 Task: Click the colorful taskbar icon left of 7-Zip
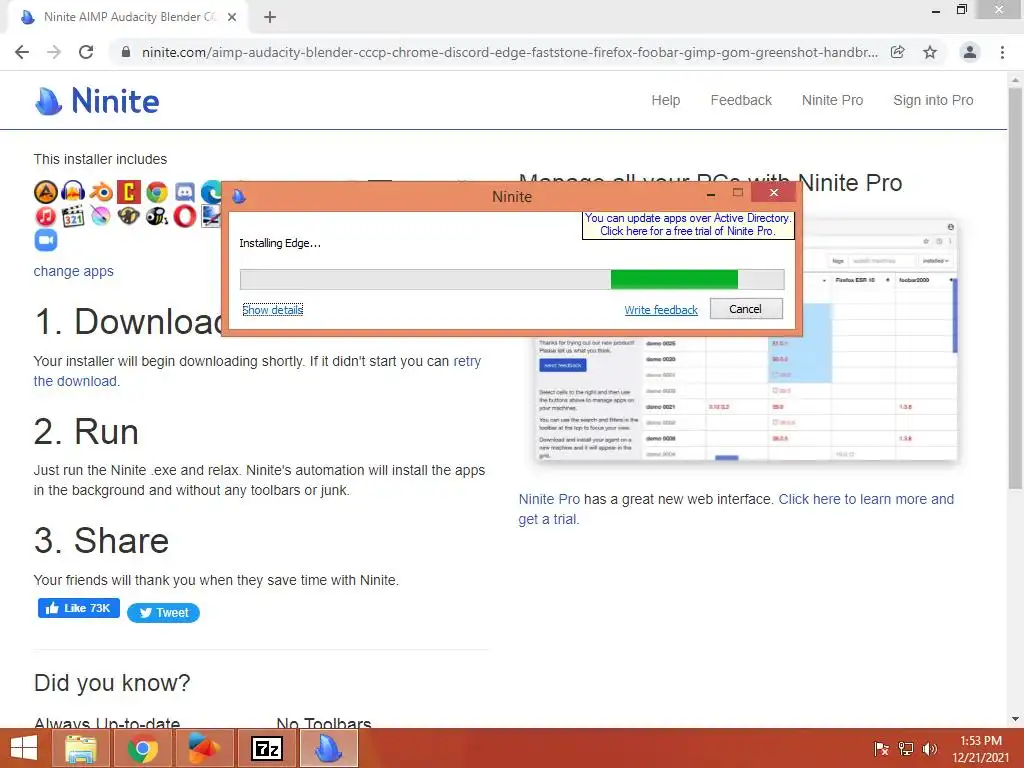(x=204, y=748)
